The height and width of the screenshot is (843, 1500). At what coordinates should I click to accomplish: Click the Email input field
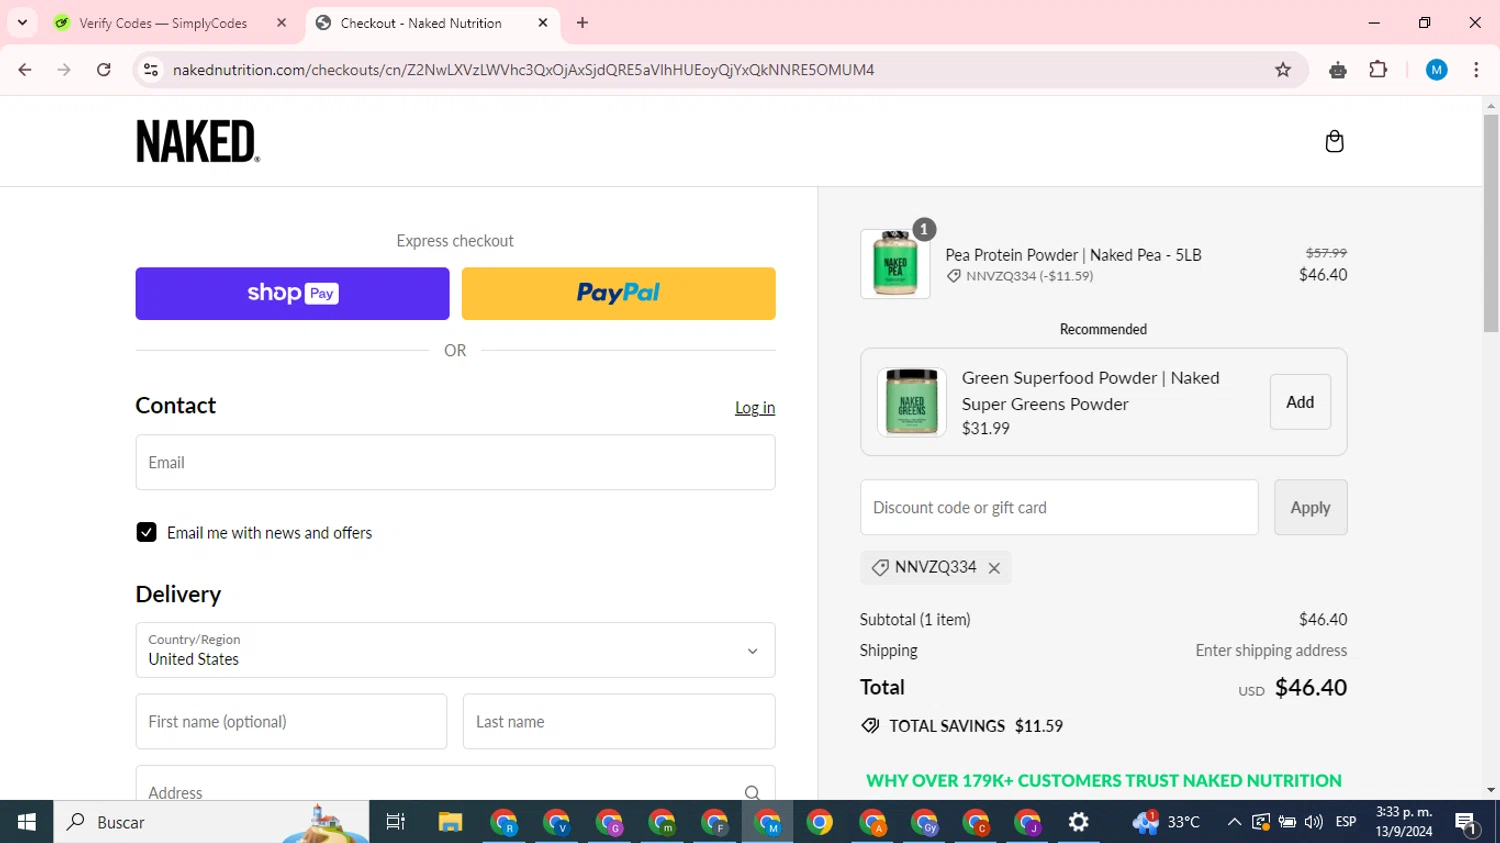455,462
